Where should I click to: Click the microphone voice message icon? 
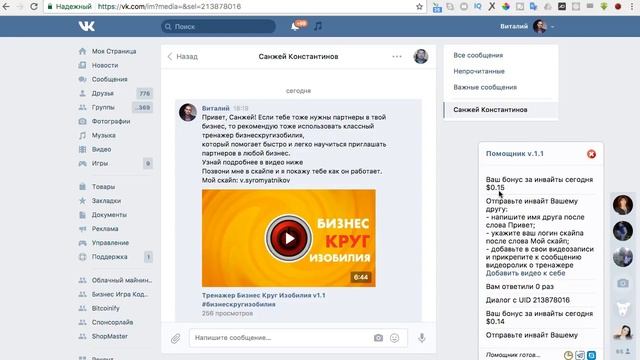point(422,338)
